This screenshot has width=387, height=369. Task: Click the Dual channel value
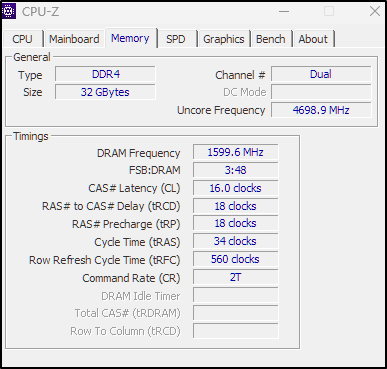[321, 74]
